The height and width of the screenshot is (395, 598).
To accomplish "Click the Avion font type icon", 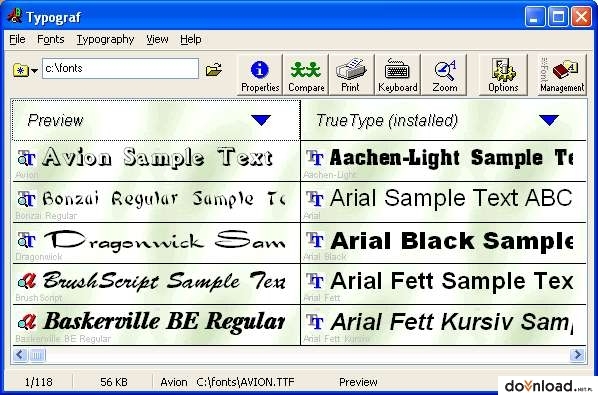I will (26, 158).
